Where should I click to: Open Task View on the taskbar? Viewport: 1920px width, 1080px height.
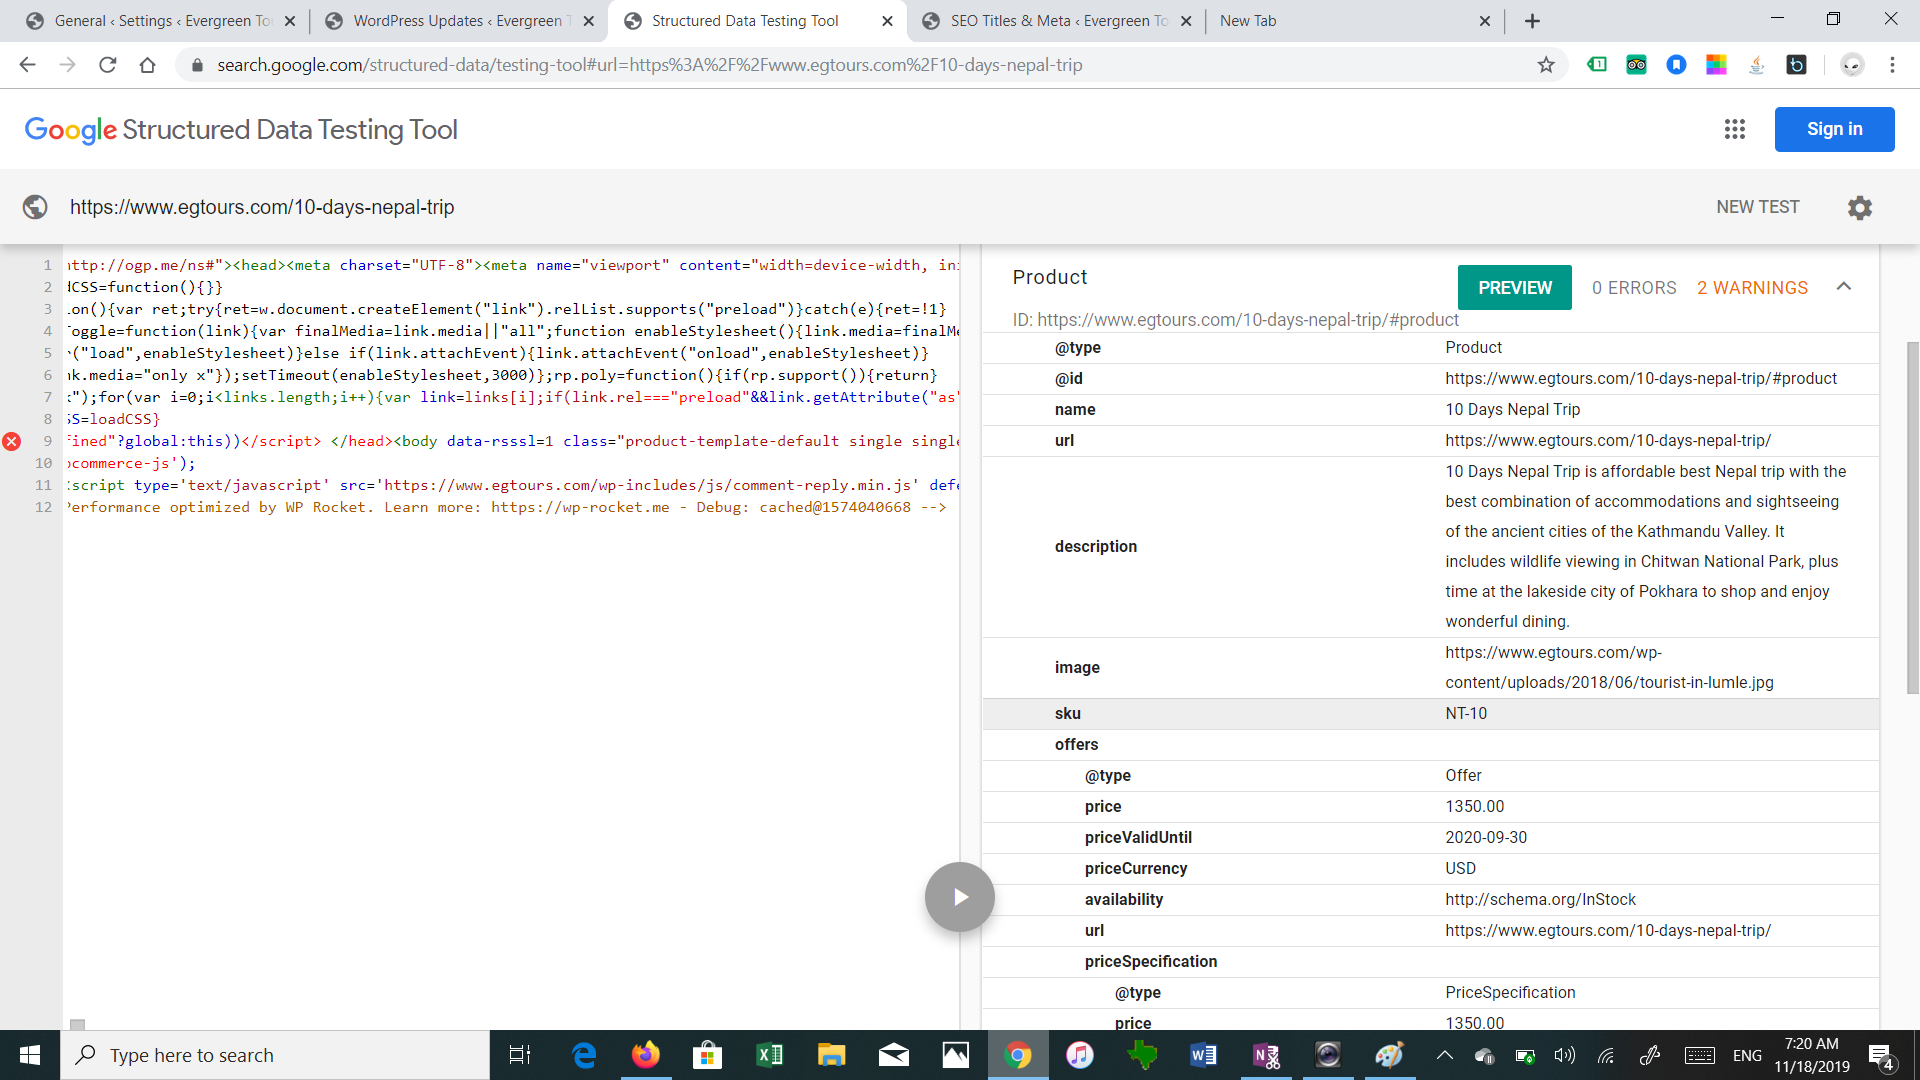click(520, 1055)
